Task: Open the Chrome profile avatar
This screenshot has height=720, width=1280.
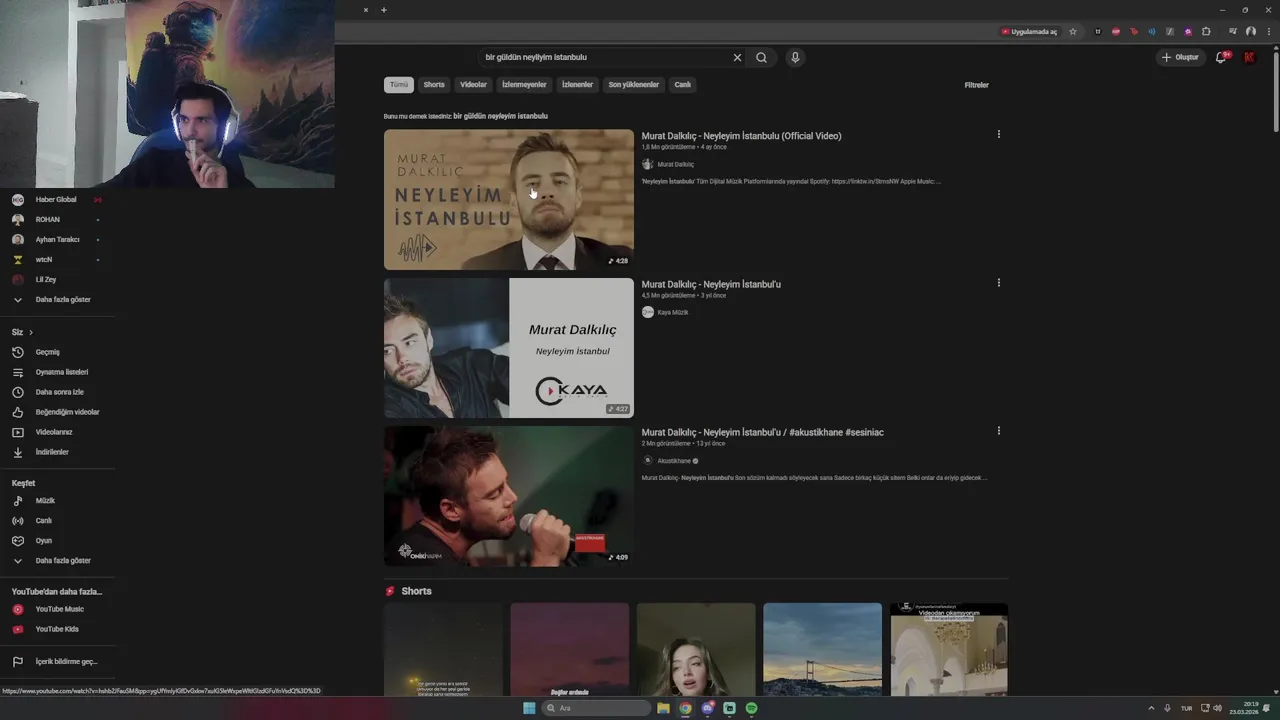Action: 1250,31
